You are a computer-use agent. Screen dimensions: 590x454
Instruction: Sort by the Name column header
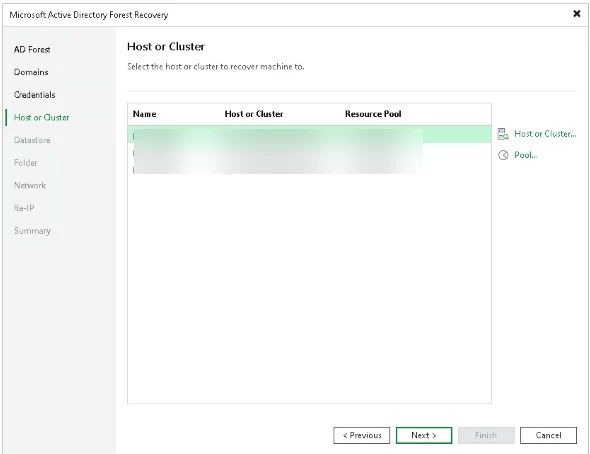click(x=144, y=114)
